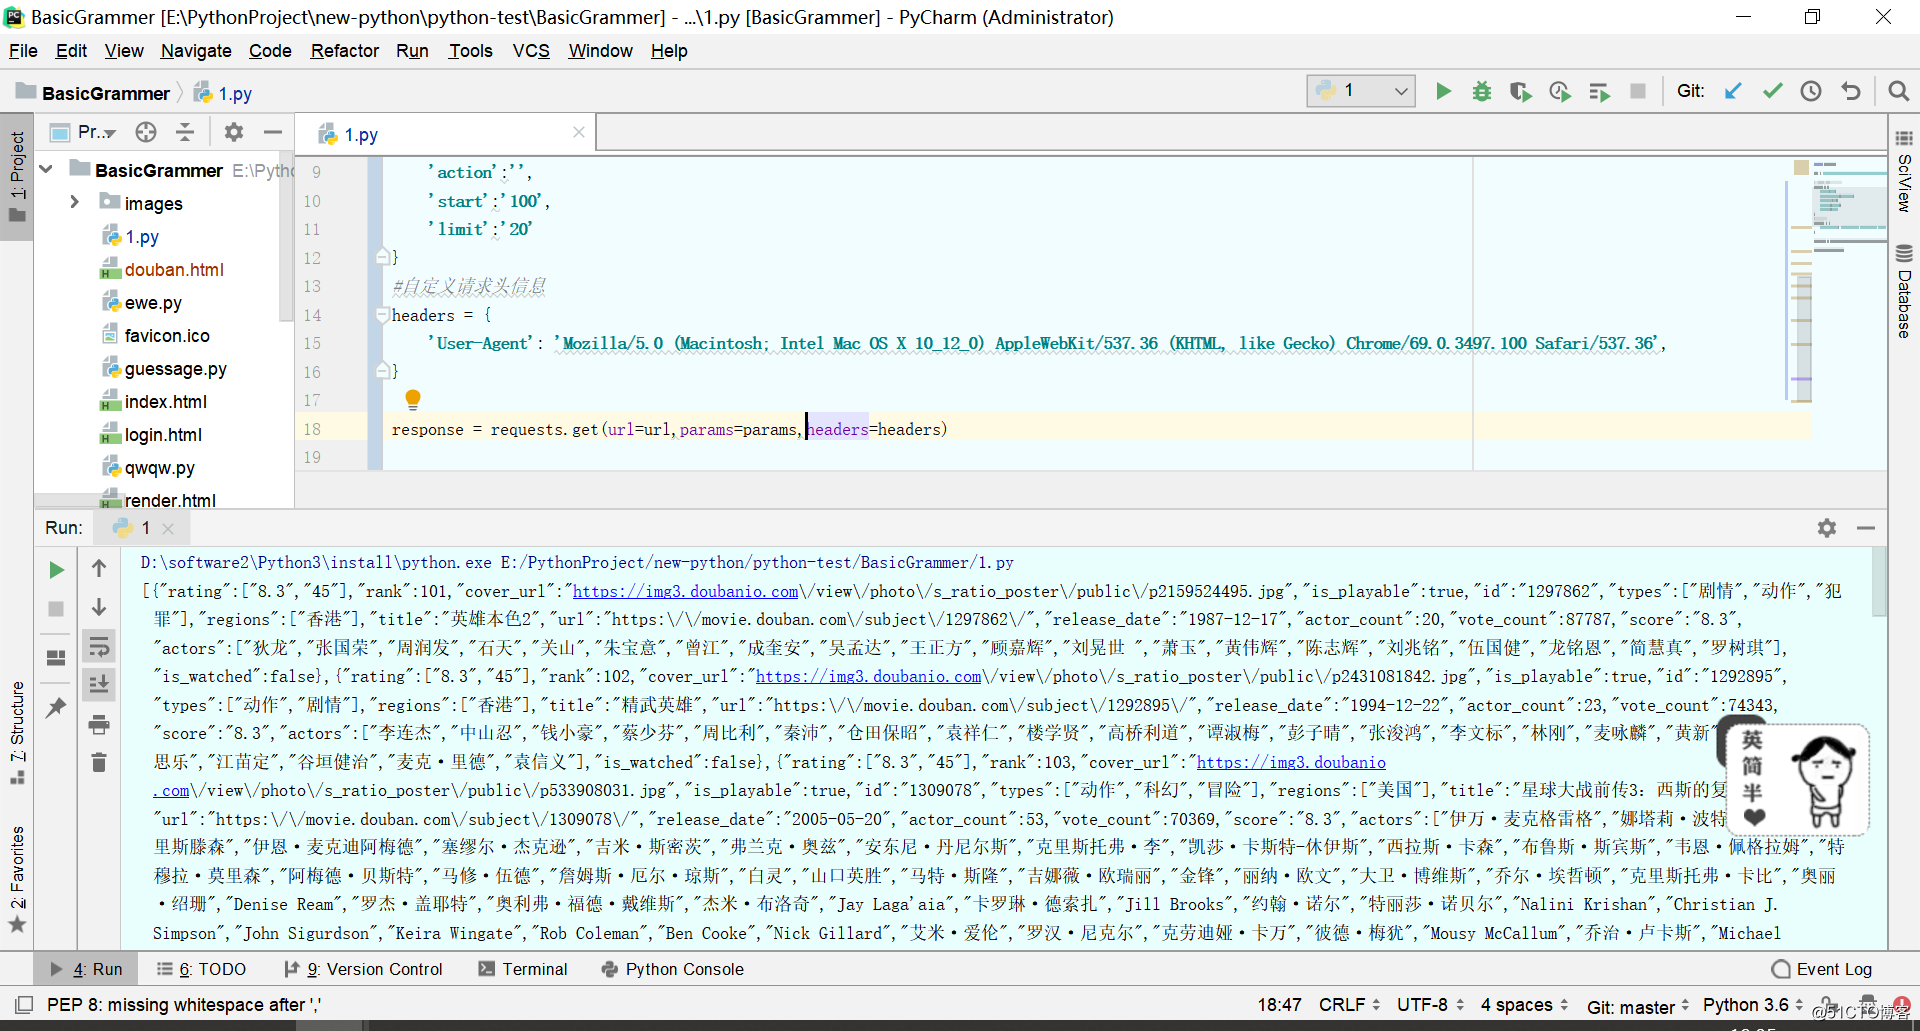The width and height of the screenshot is (1920, 1031).
Task: Open the 9: Version Control tool window
Action: click(364, 969)
